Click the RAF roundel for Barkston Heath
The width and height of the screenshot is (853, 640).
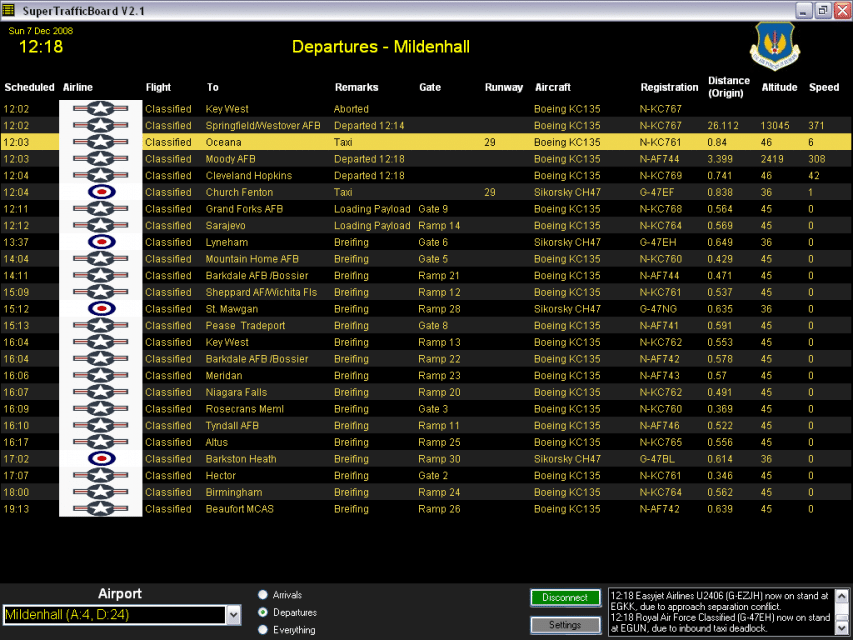[x=100, y=459]
